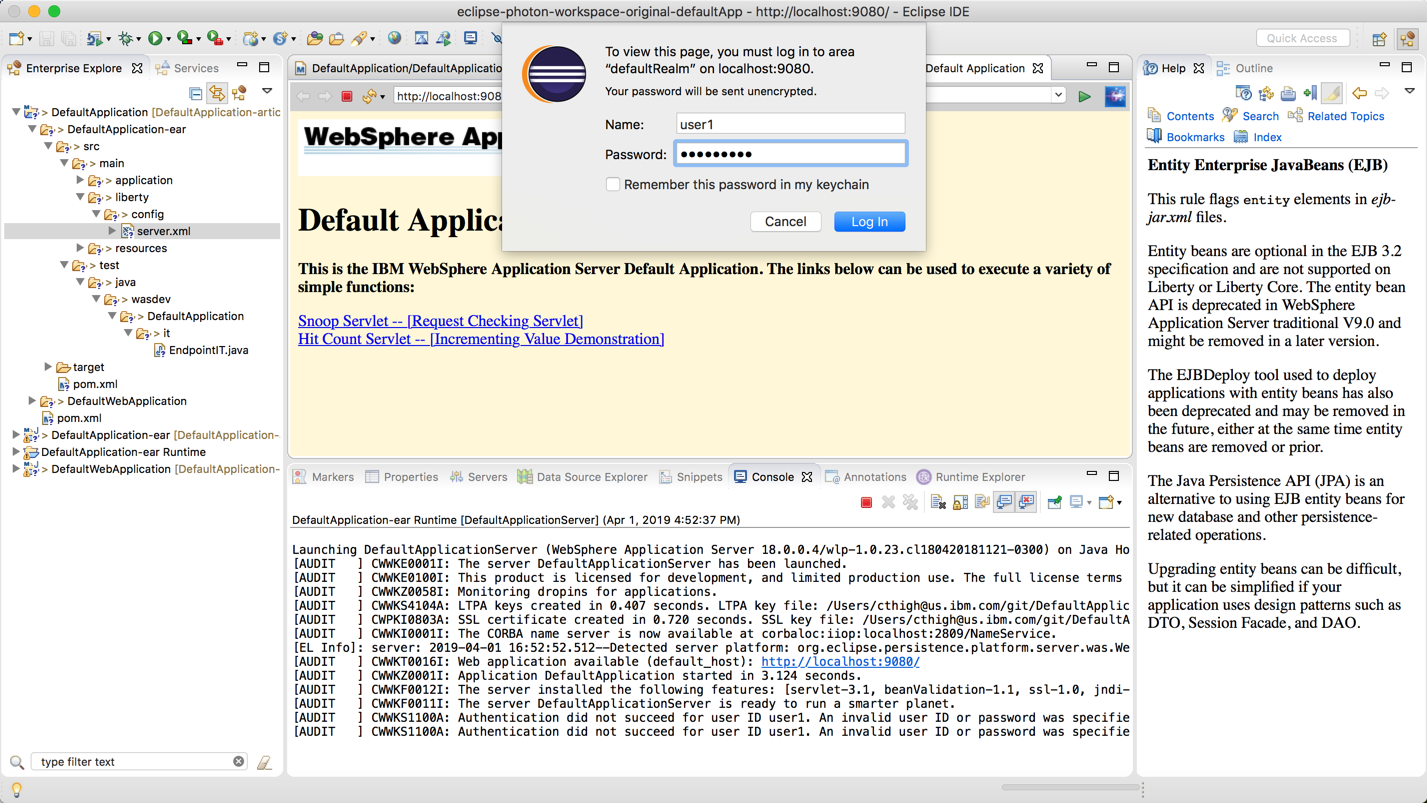Toggle Highlight Search Terms brush in Help
This screenshot has height=803, width=1427.
(x=1332, y=93)
